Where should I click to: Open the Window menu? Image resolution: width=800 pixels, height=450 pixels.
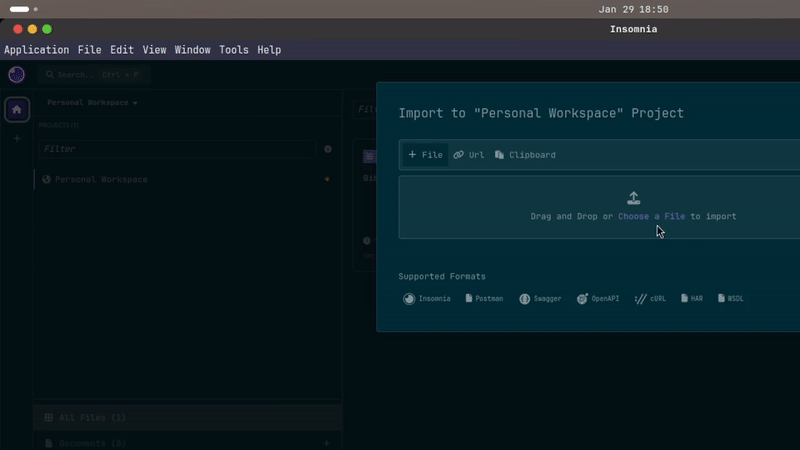pos(192,50)
